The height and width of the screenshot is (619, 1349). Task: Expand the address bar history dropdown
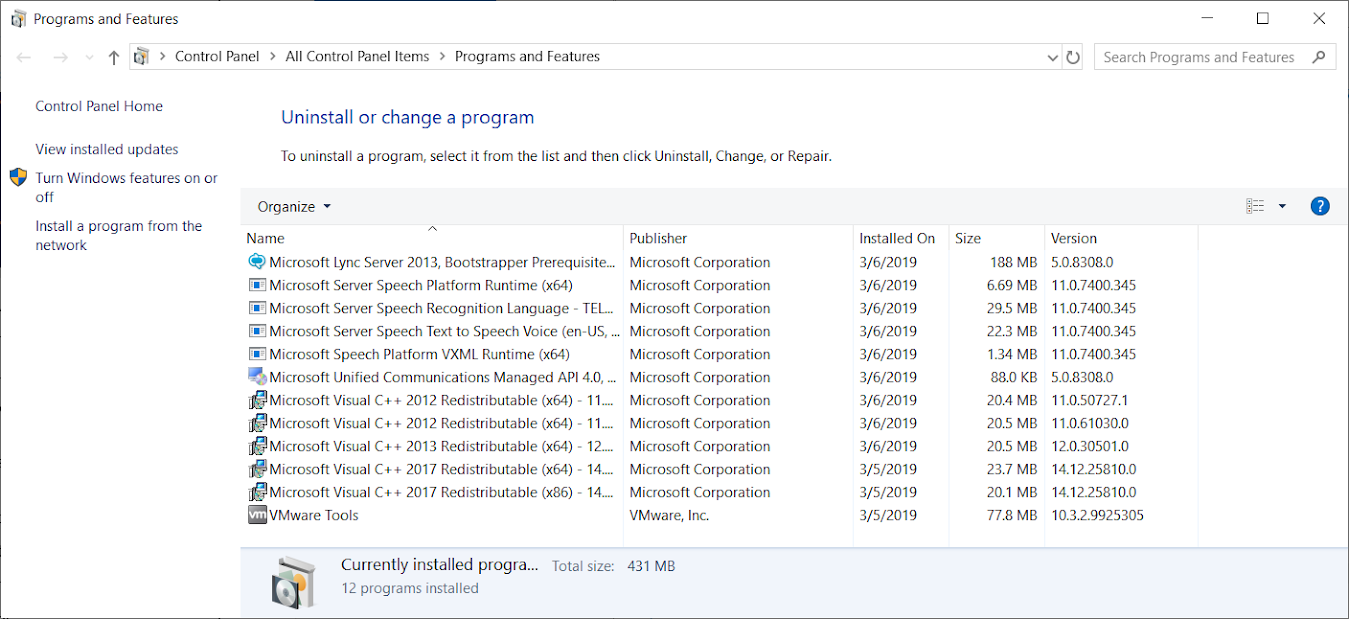point(1052,57)
